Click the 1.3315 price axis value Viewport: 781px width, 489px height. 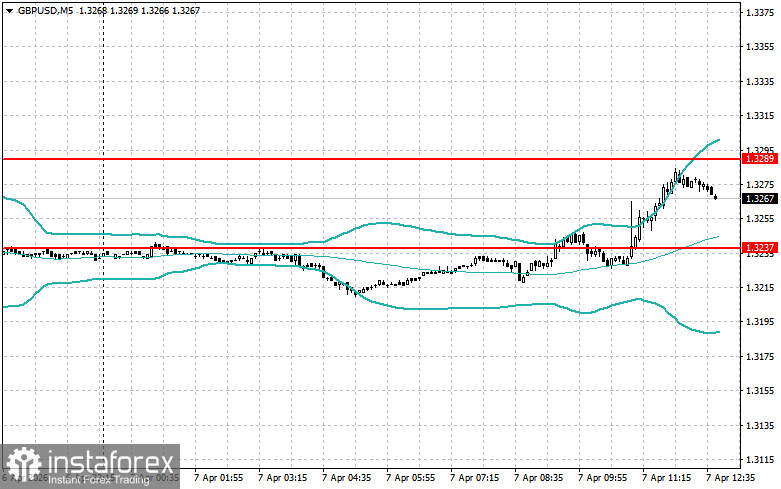(760, 116)
